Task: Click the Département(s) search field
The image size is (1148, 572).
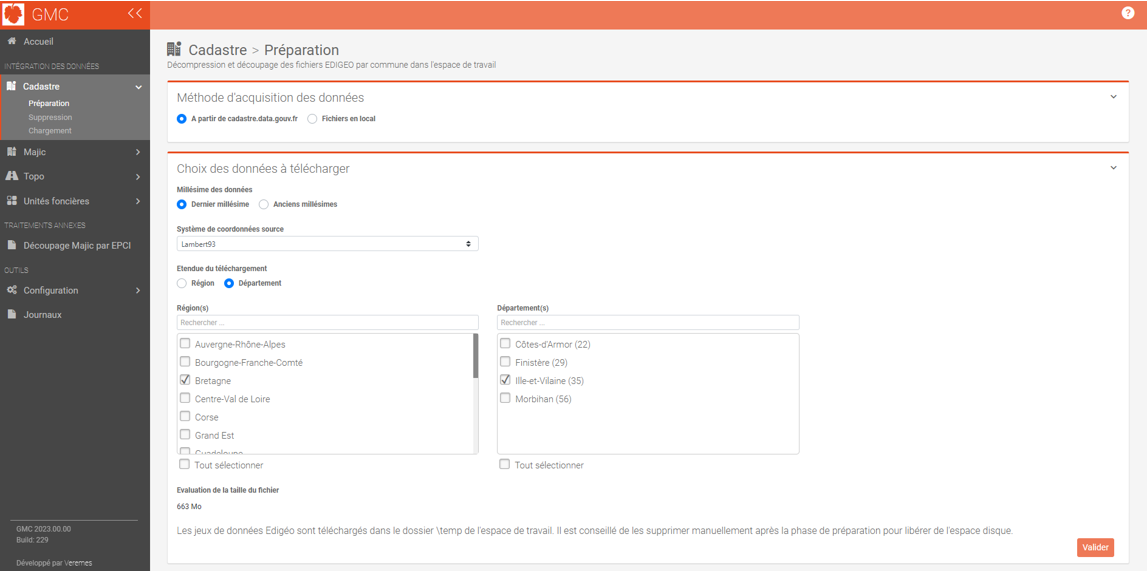Action: pyautogui.click(x=648, y=322)
